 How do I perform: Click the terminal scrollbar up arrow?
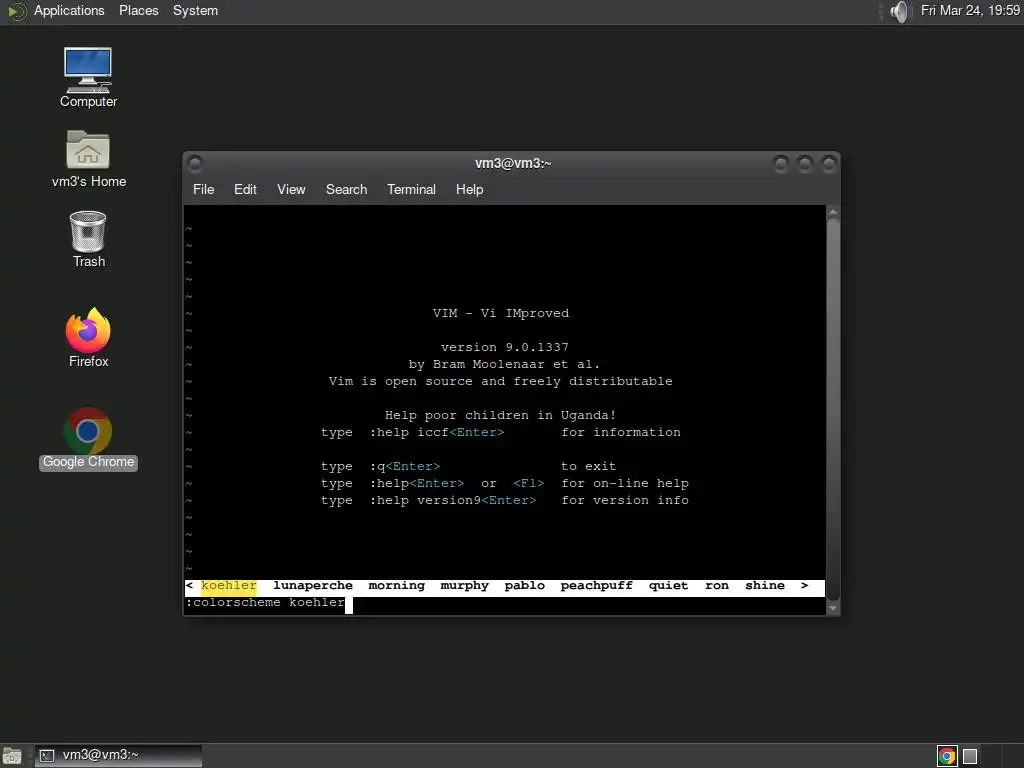[833, 212]
